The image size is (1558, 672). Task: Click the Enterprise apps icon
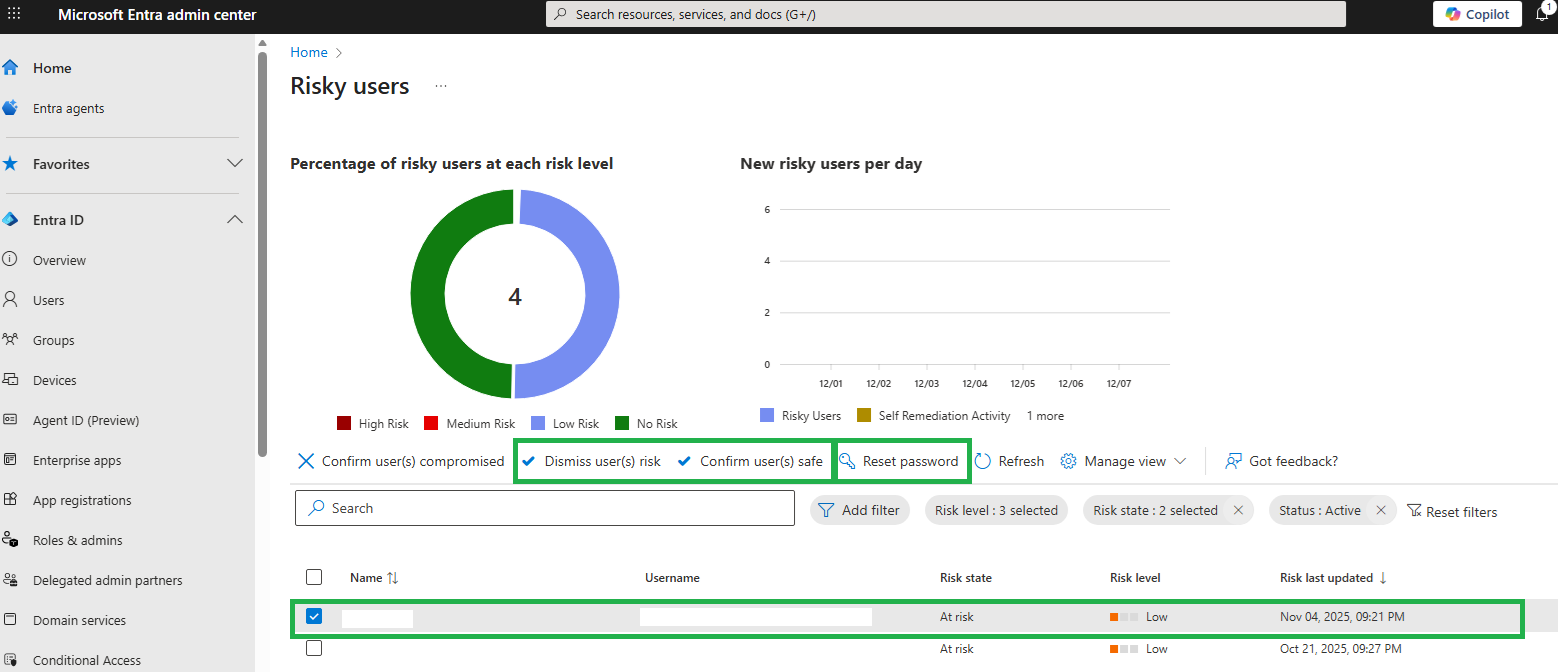click(10, 460)
